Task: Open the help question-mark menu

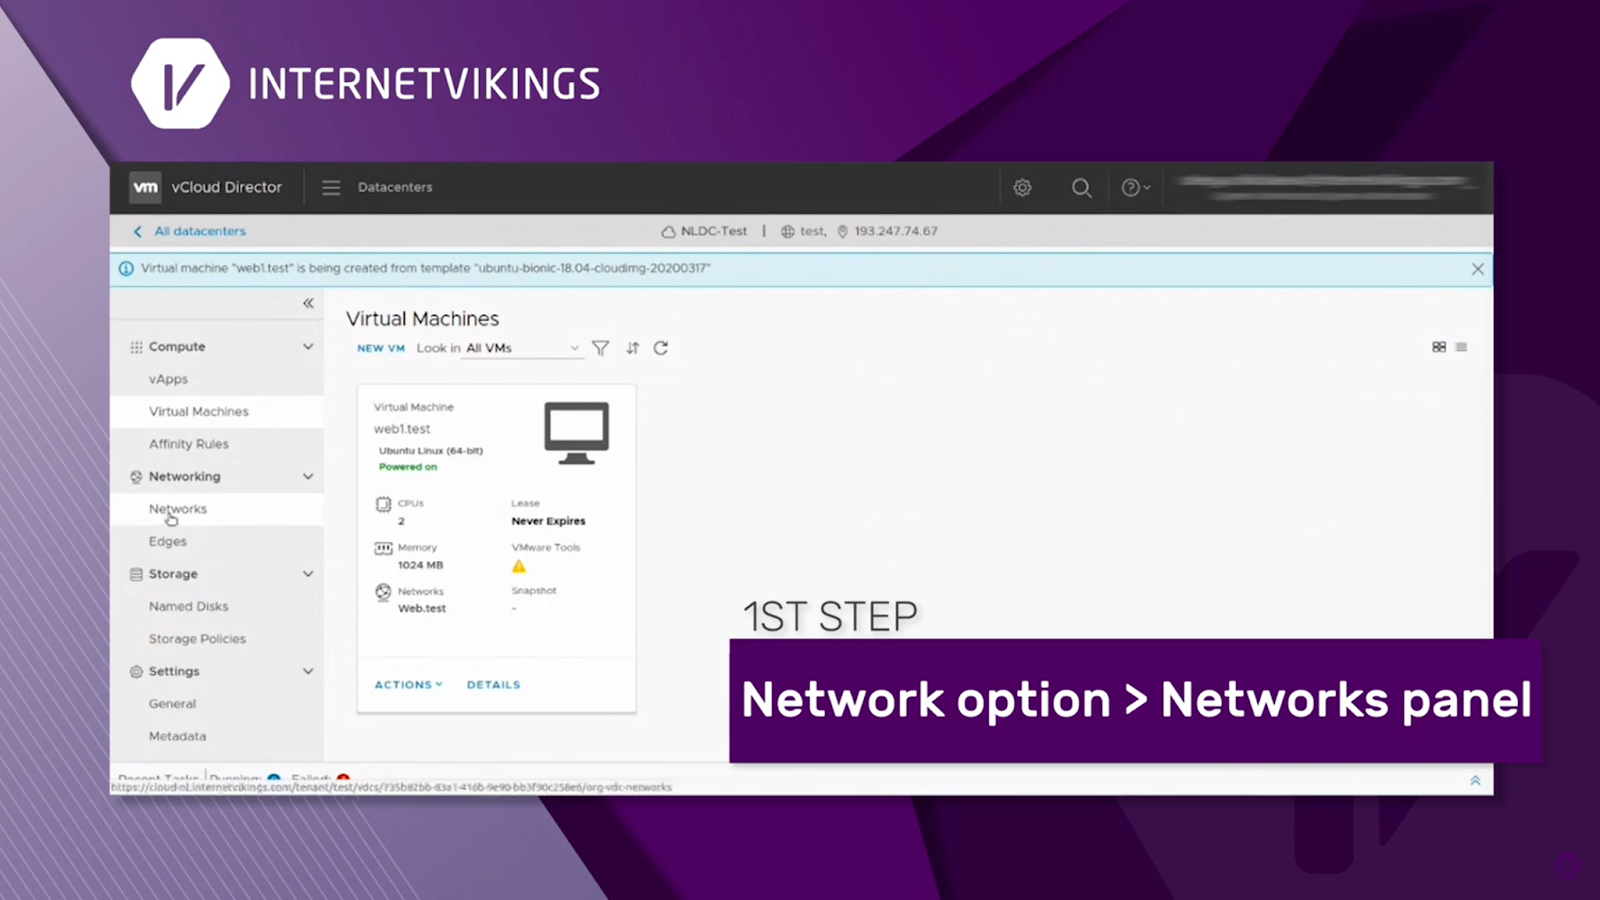Action: (x=1135, y=187)
